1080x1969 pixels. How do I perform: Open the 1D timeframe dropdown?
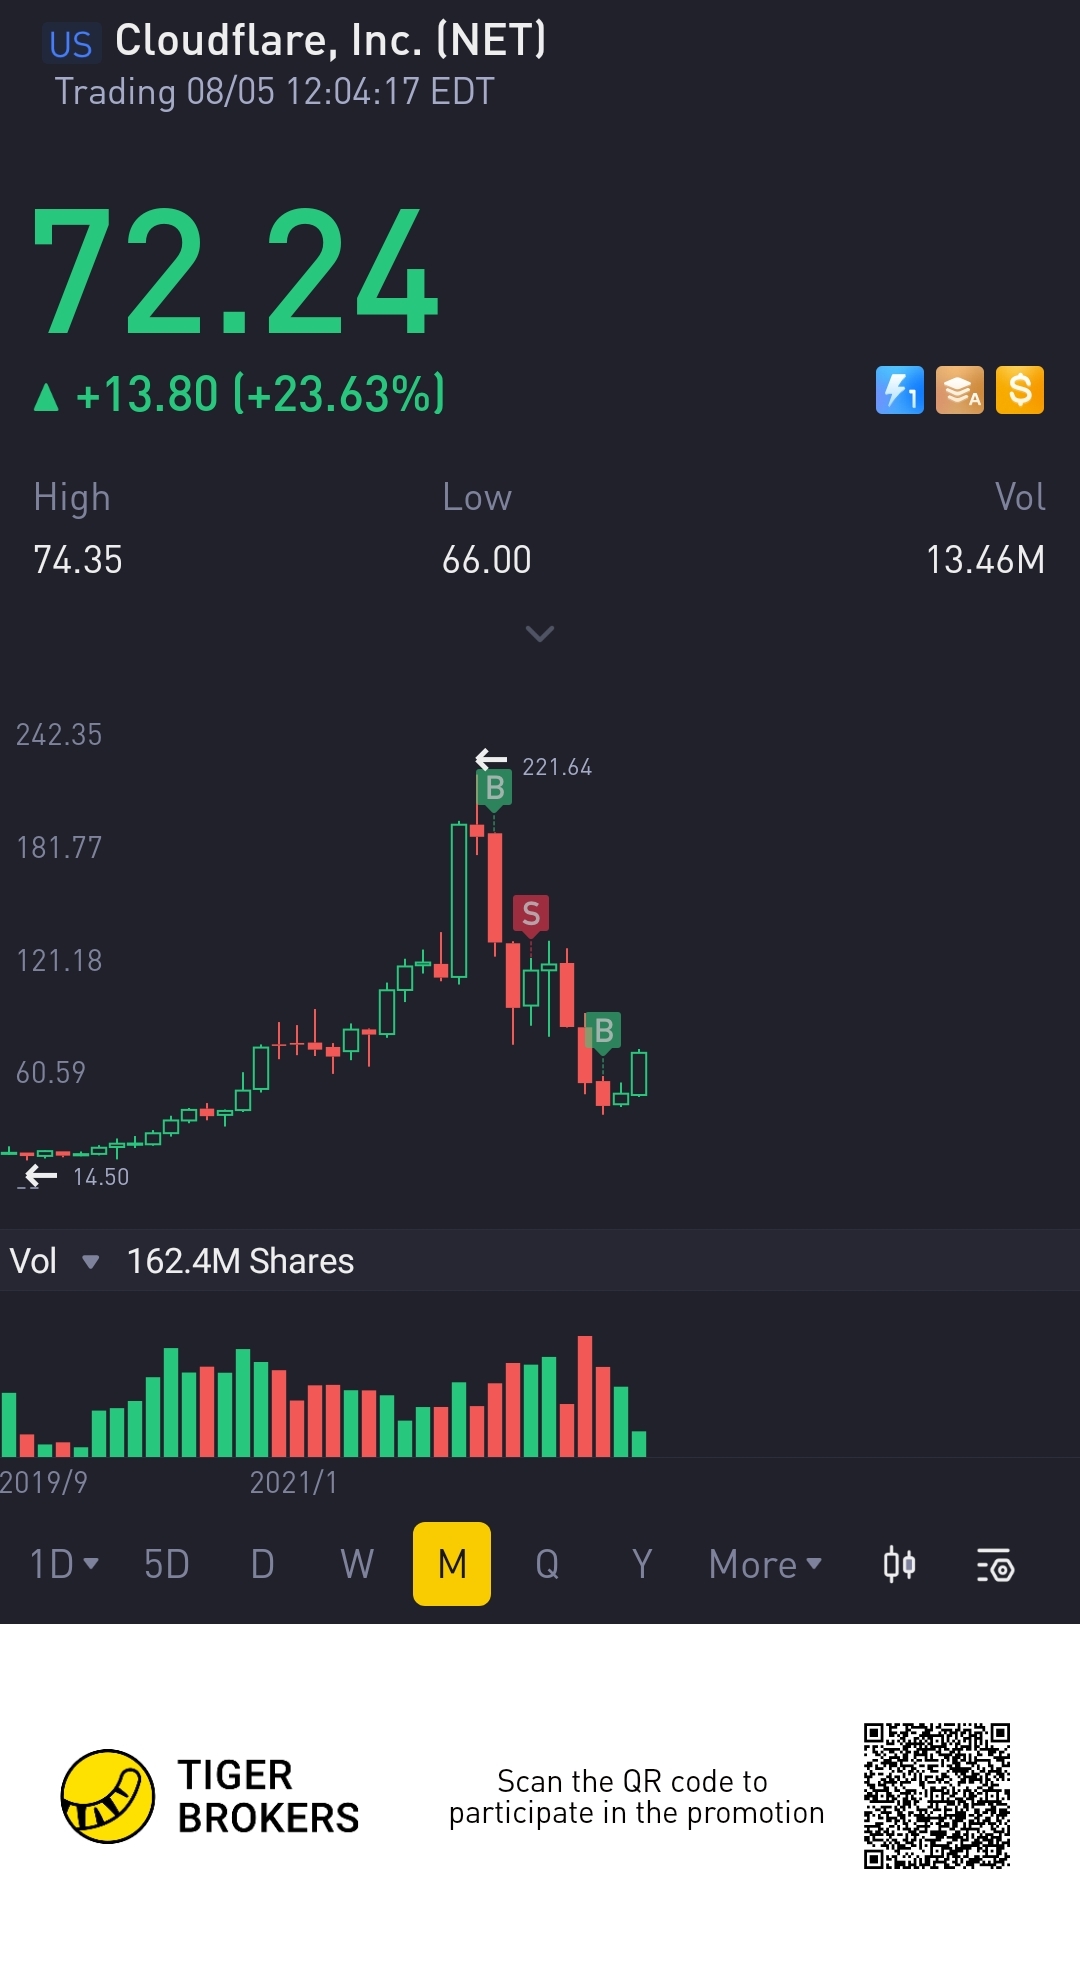pos(64,1564)
